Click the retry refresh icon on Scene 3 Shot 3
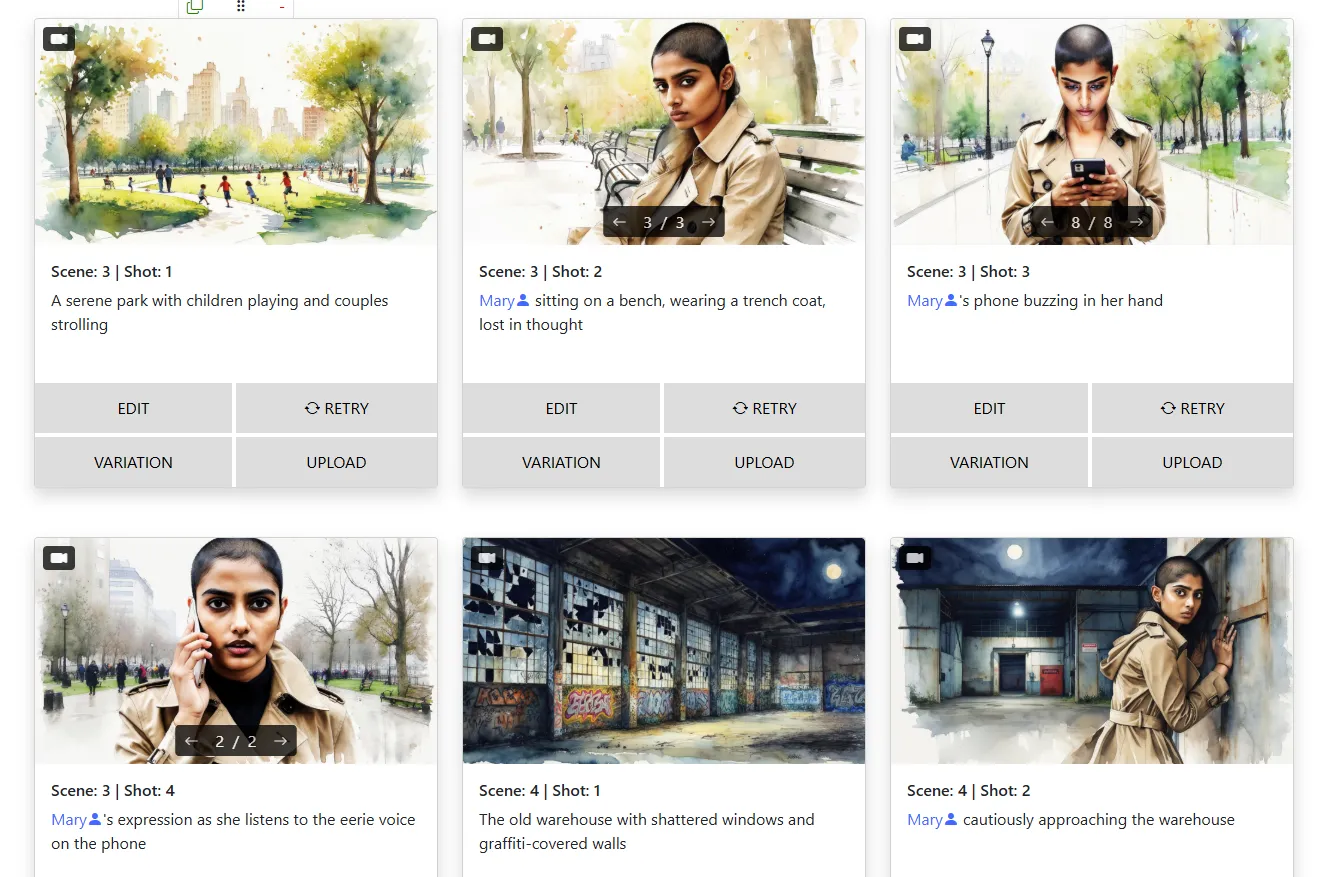The height and width of the screenshot is (877, 1333). click(1166, 408)
